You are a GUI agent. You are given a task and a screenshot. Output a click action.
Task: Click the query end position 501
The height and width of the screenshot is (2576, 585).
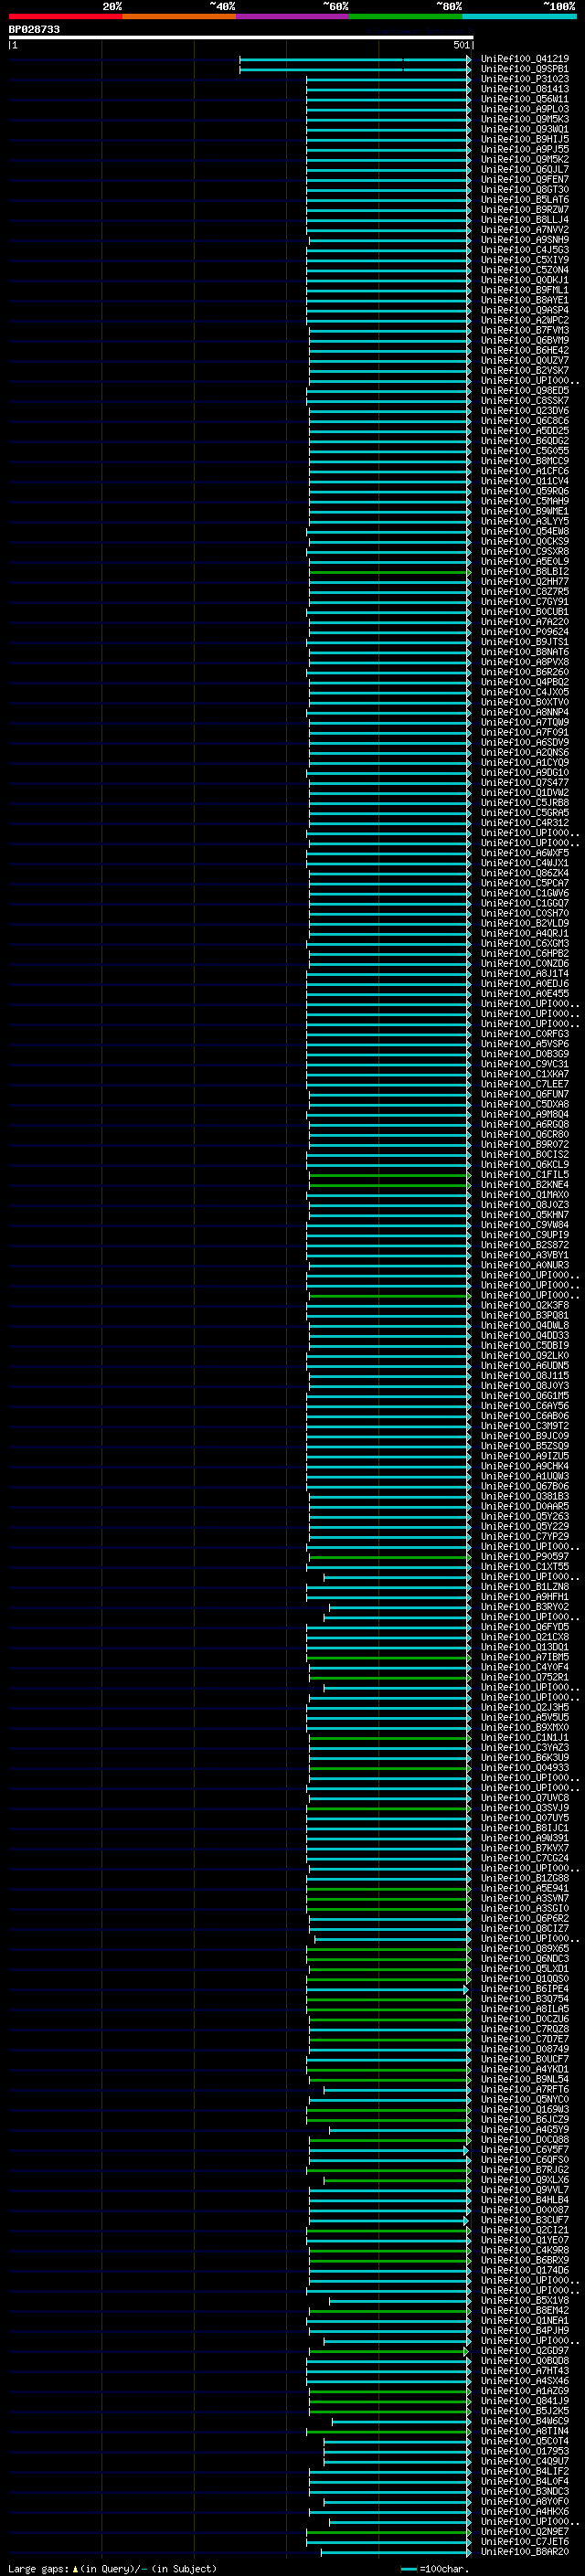461,45
